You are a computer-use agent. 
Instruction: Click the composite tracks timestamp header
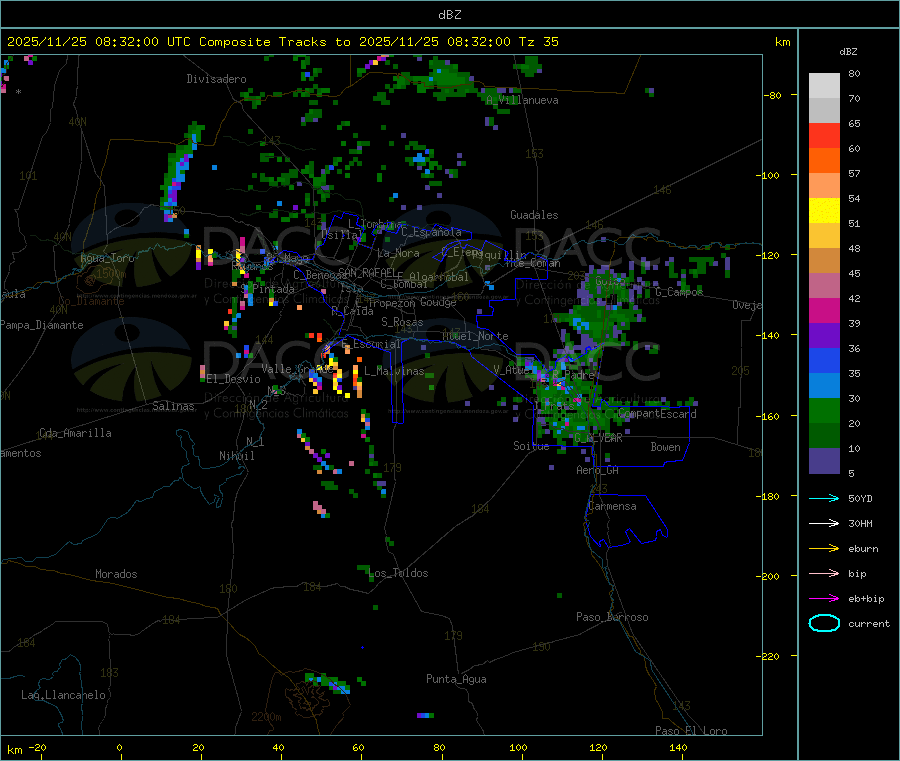coord(282,42)
